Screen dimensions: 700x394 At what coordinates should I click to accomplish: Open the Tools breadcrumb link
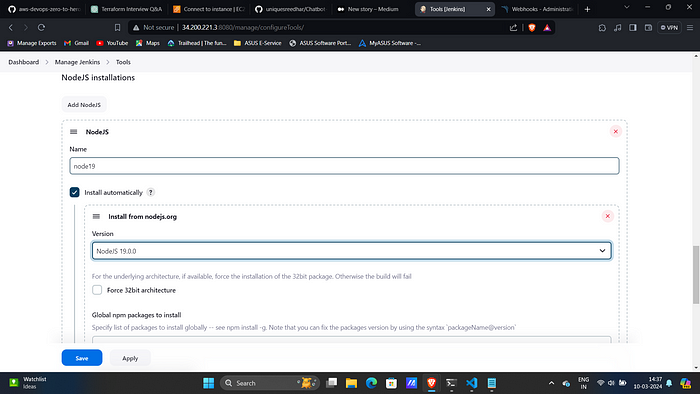click(123, 62)
